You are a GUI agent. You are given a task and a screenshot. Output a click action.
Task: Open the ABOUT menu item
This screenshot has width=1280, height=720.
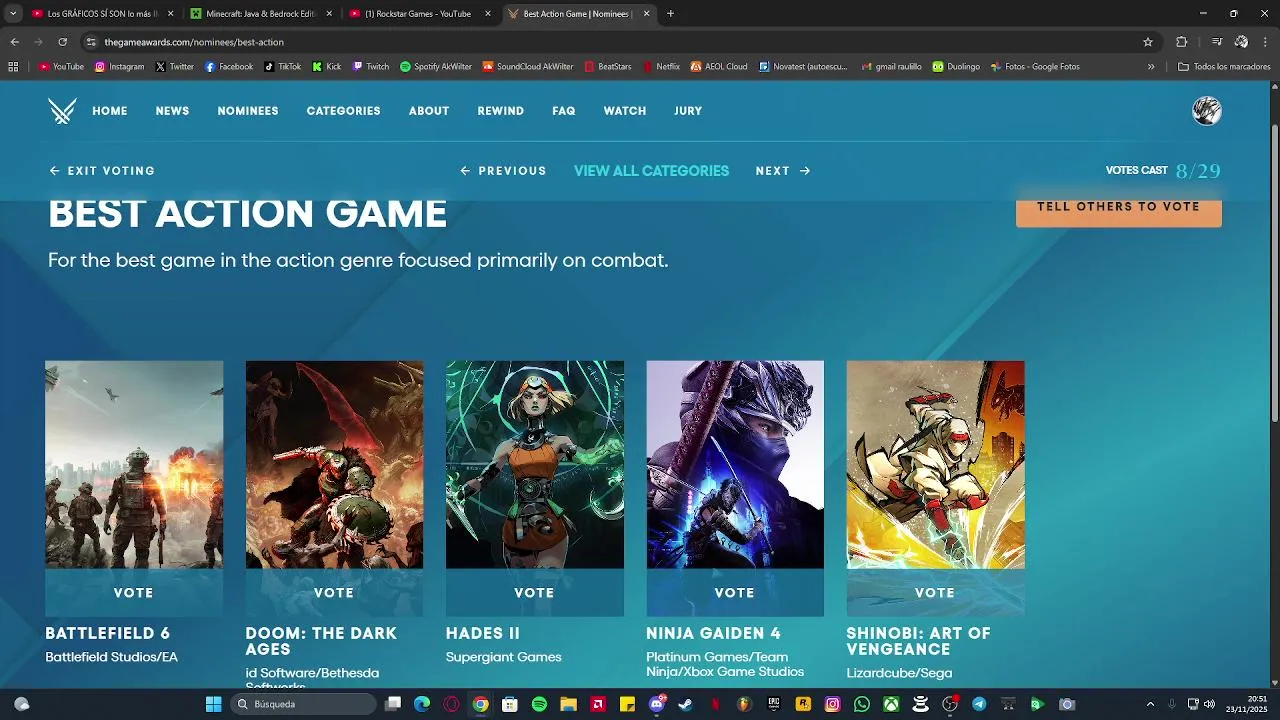click(x=429, y=111)
